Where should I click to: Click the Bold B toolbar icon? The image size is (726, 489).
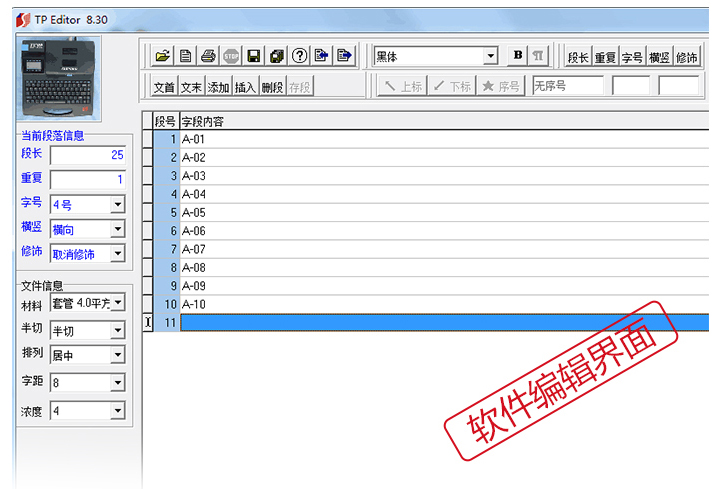[x=517, y=56]
